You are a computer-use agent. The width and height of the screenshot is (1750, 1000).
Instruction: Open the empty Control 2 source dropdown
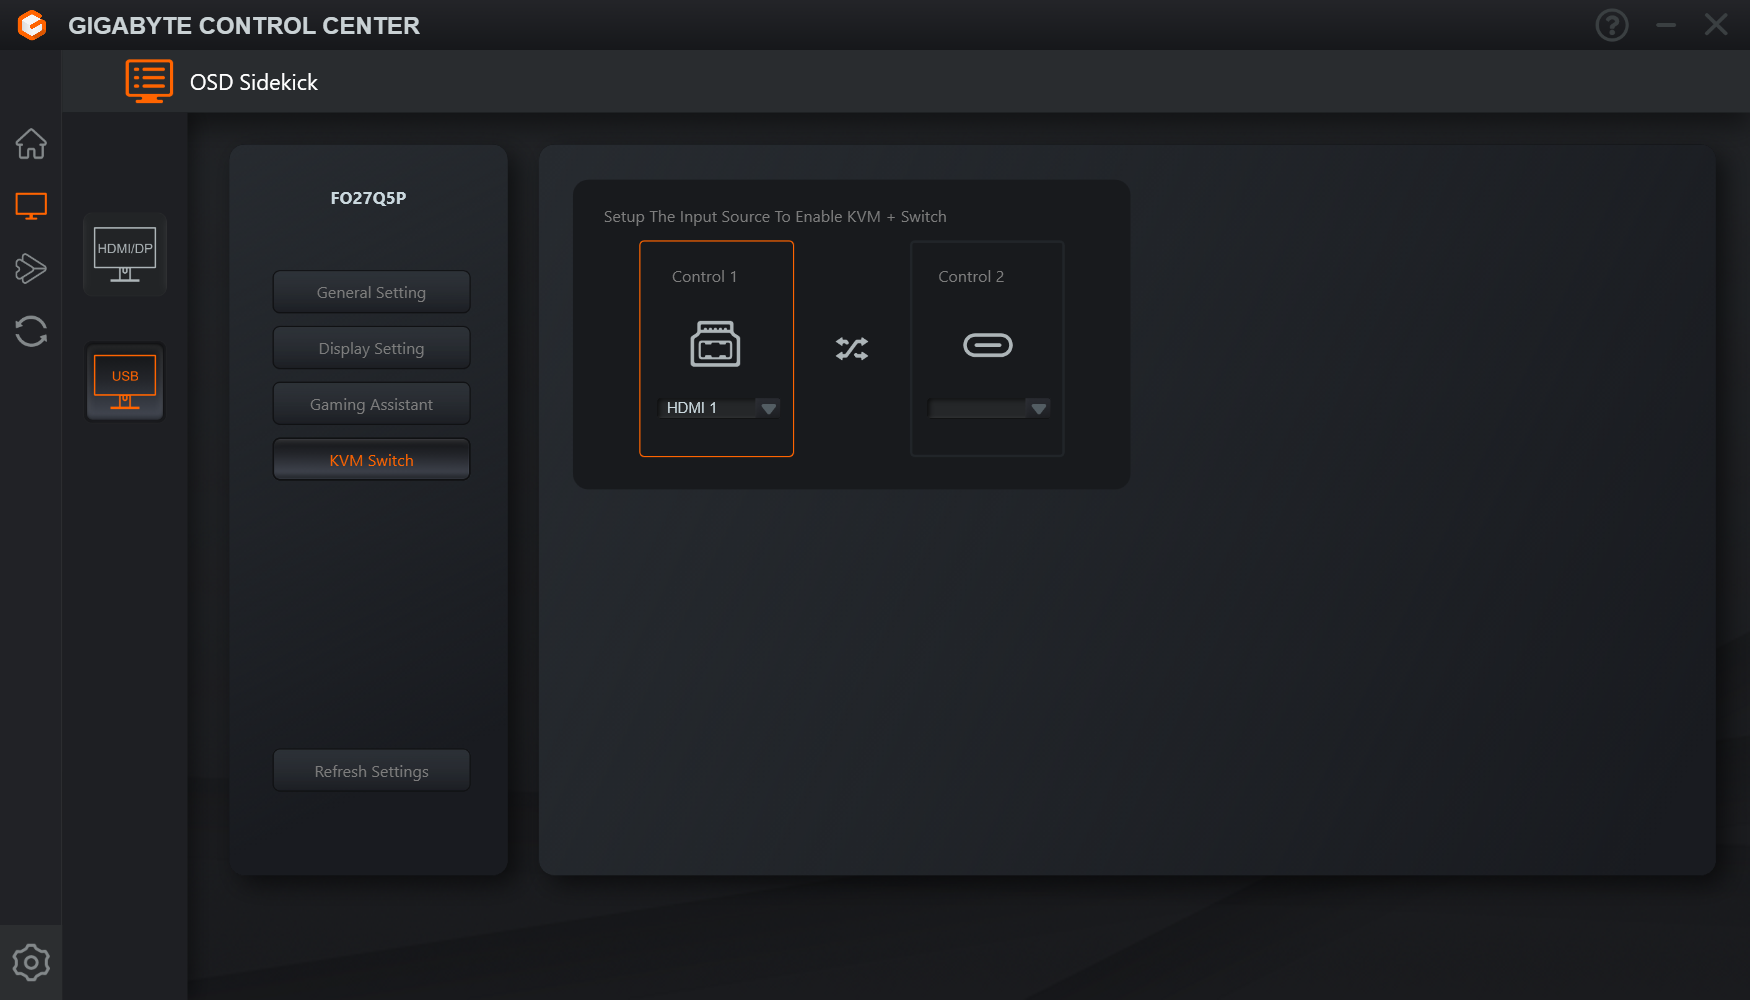tap(988, 408)
